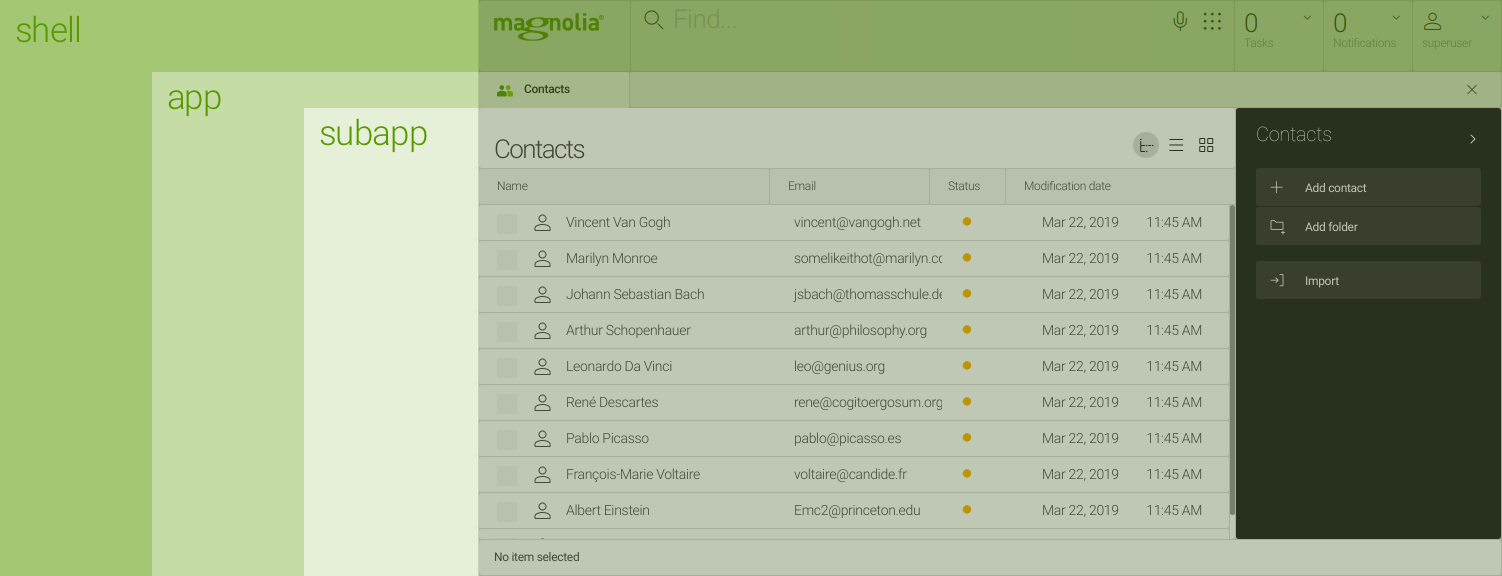Switch to thumbnail grid view icon
This screenshot has height=576, width=1502.
tap(1206, 146)
